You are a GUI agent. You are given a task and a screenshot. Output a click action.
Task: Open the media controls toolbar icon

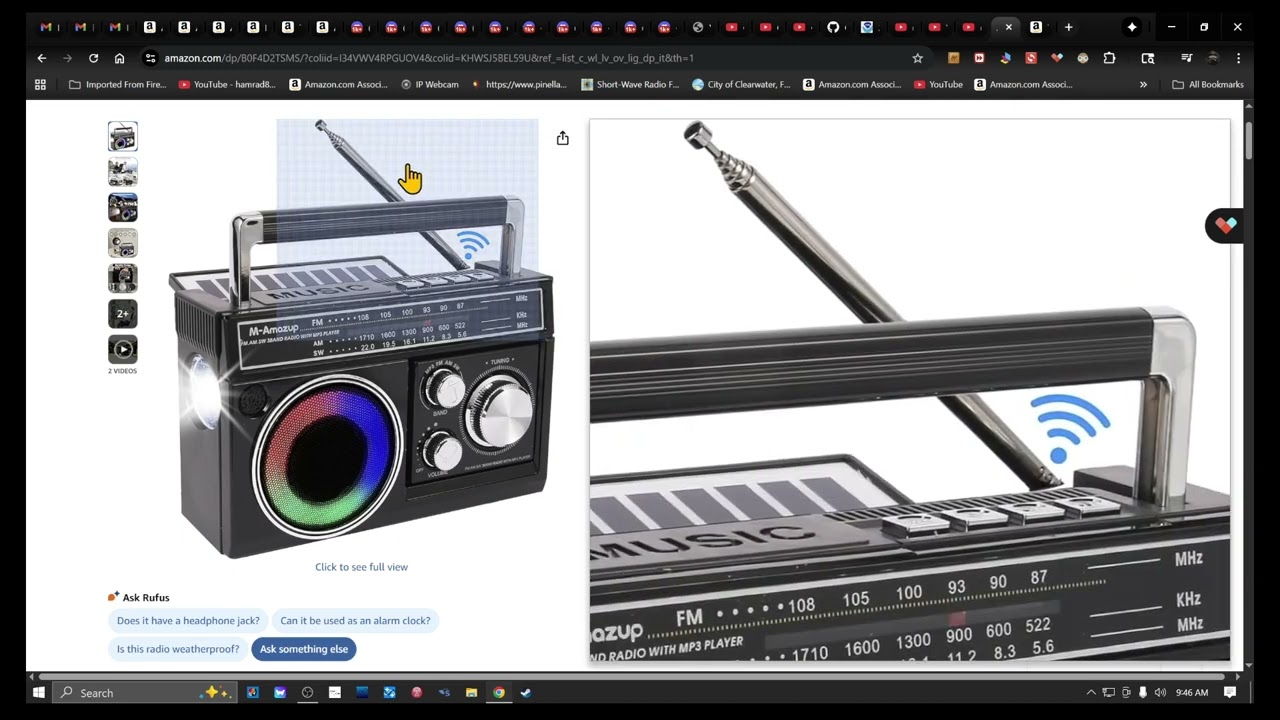point(1187,58)
